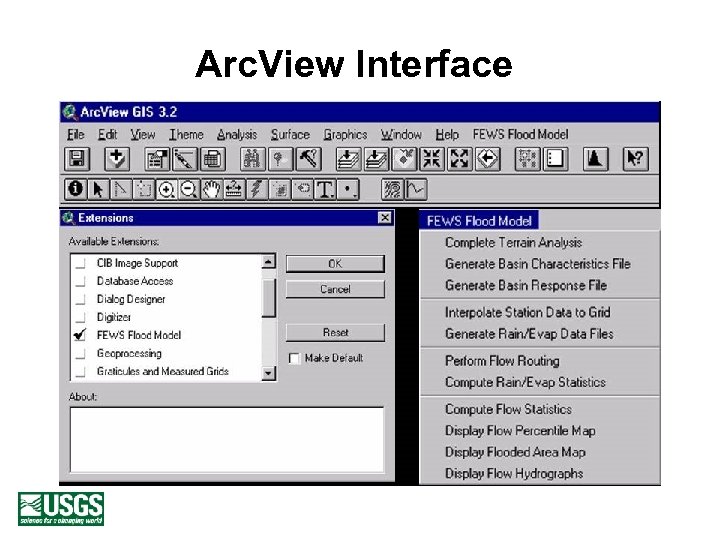
Task: Close the Extensions dialog
Action: pos(385,218)
